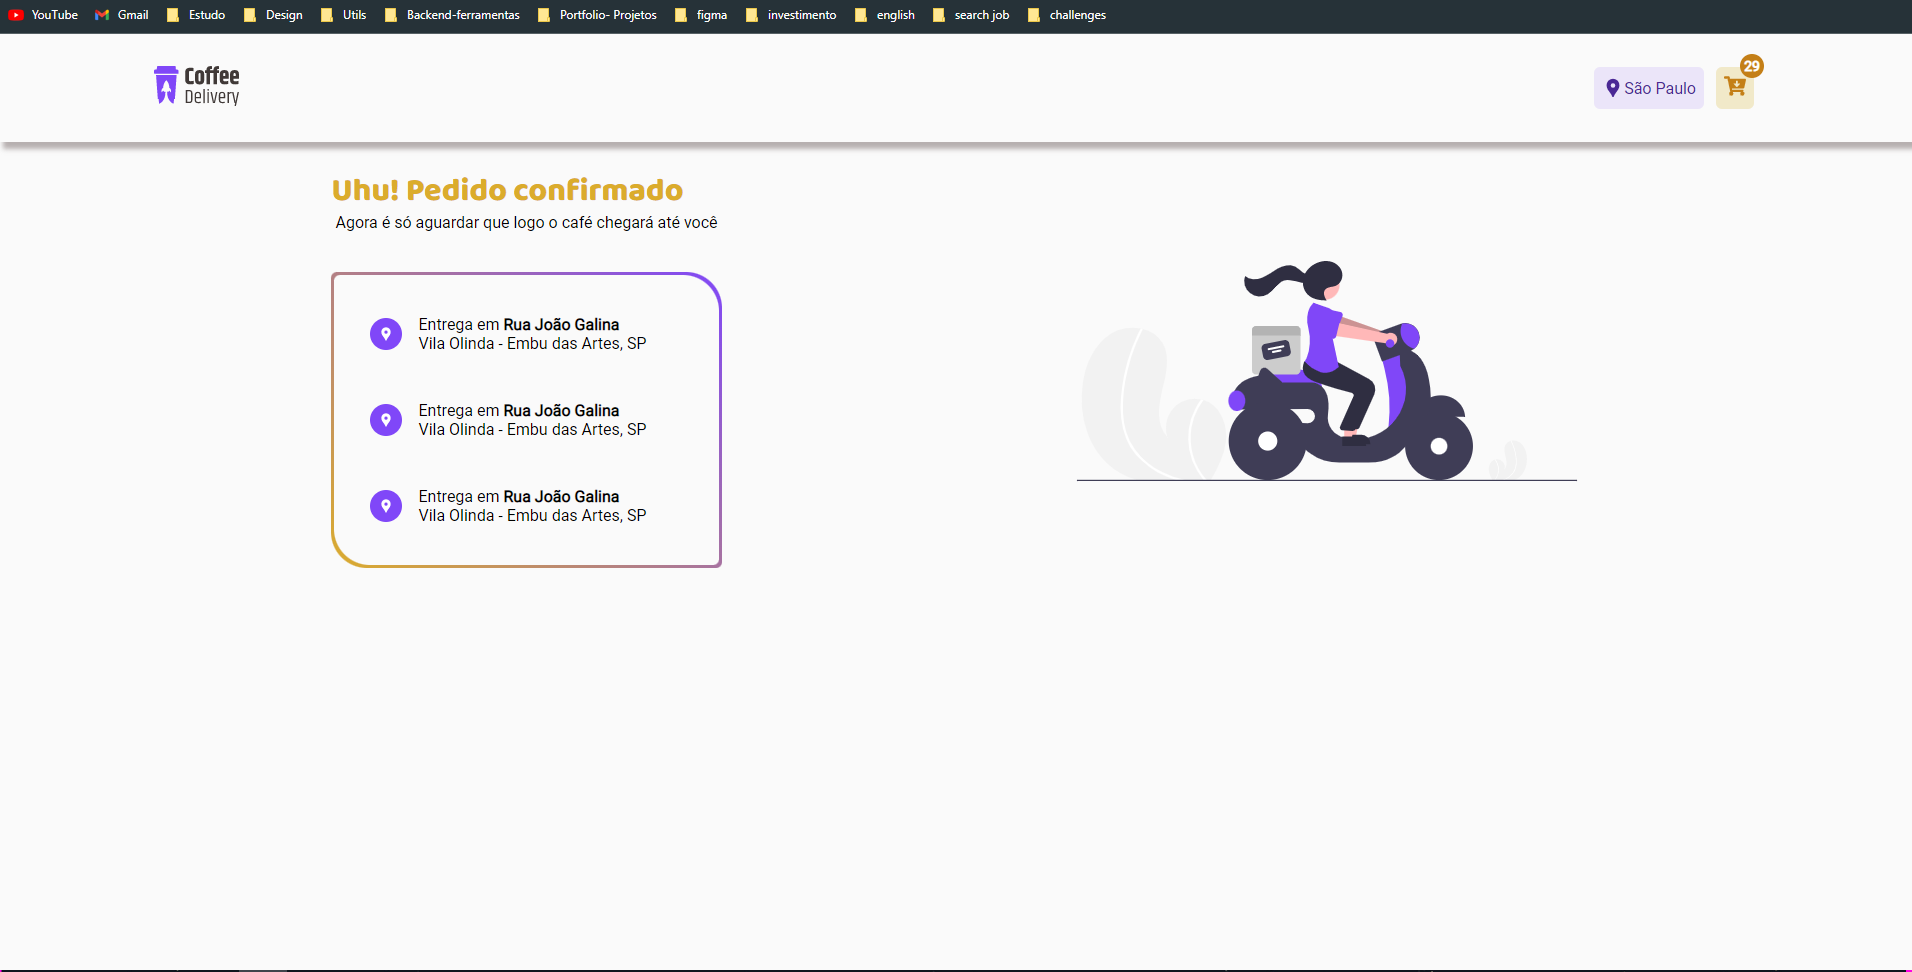Viewport: 1912px width, 972px height.
Task: Open the figma bookmarks folder
Action: point(701,15)
